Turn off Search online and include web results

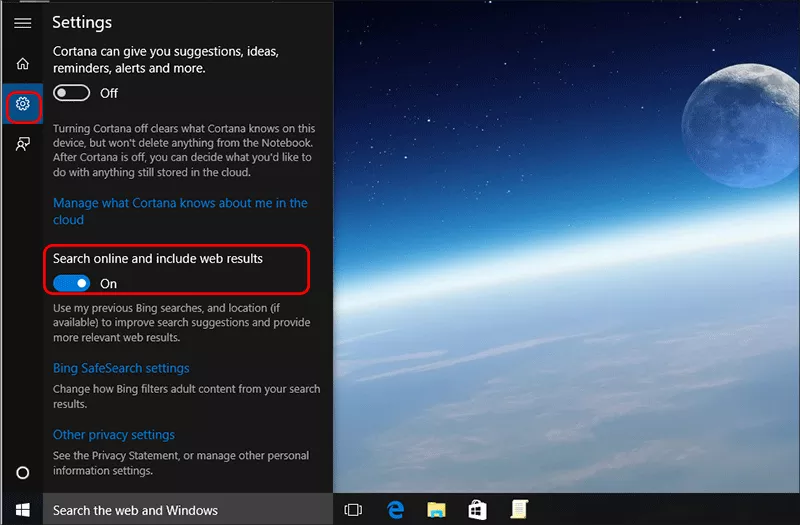click(71, 283)
